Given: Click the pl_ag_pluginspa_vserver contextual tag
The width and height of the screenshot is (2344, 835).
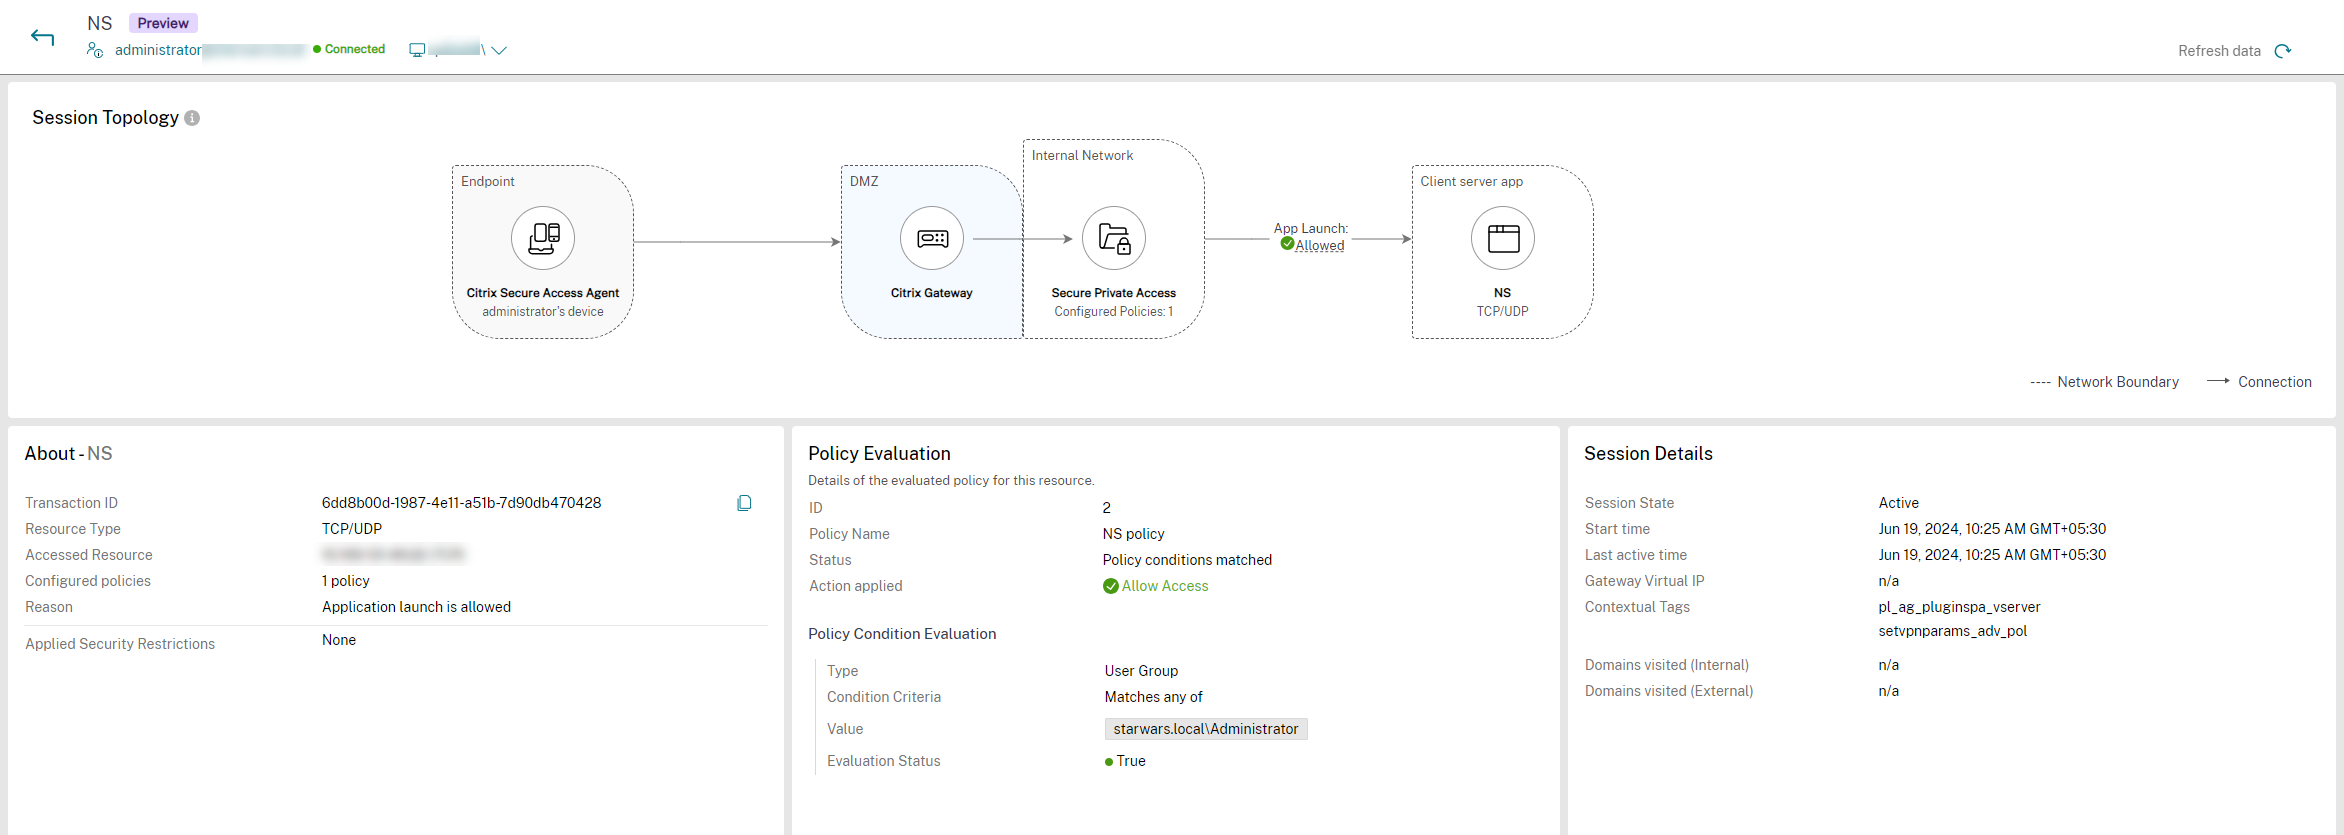Looking at the screenshot, I should click(x=1959, y=607).
